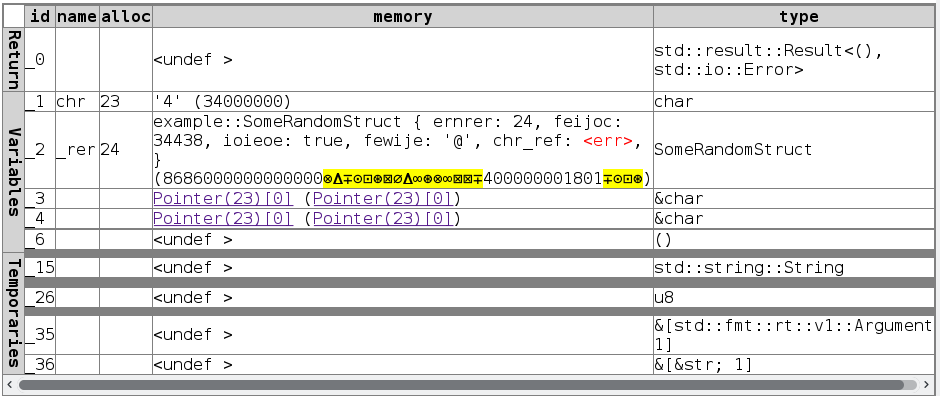Click the first yellow highlighted bytes in _2 memory

click(x=403, y=178)
